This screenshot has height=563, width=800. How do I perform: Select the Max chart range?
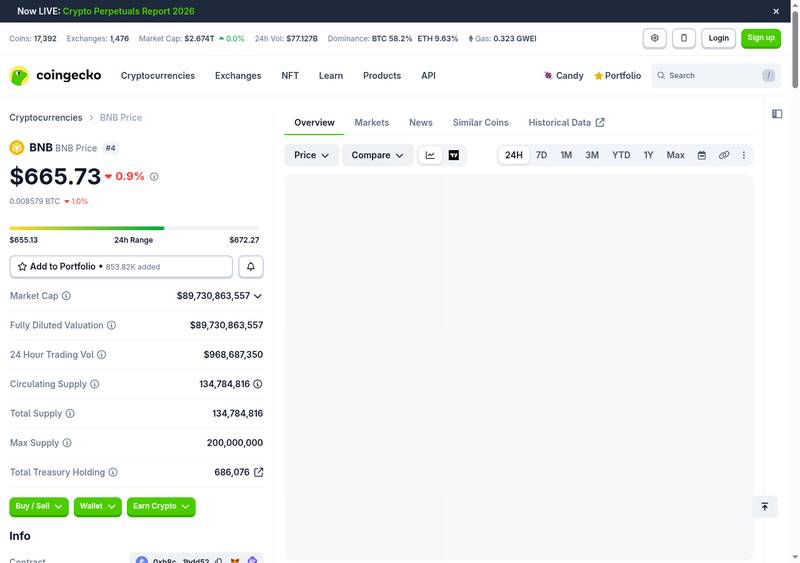point(675,155)
